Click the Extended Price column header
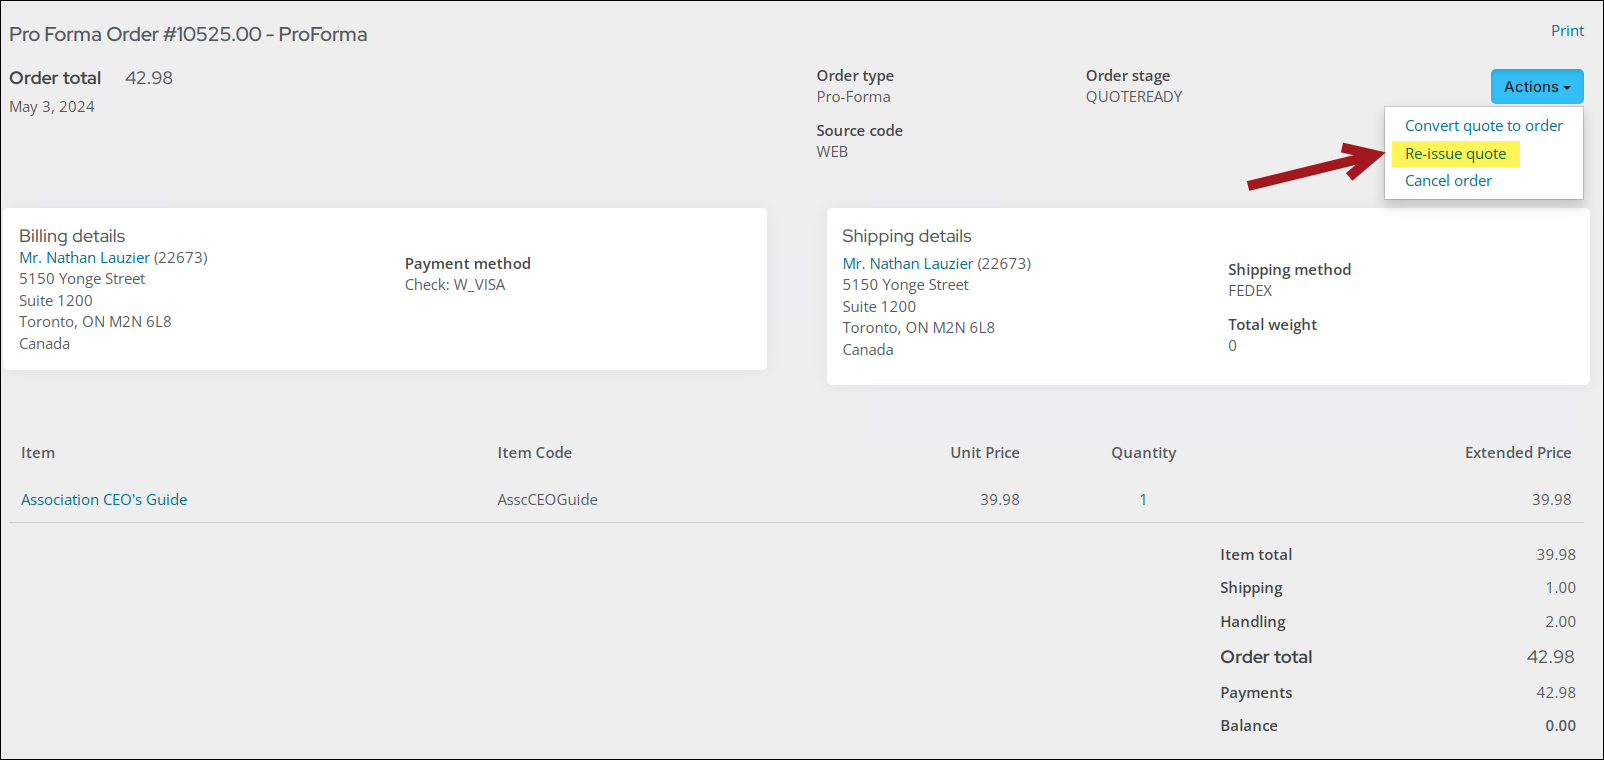Image resolution: width=1604 pixels, height=760 pixels. 1518,453
